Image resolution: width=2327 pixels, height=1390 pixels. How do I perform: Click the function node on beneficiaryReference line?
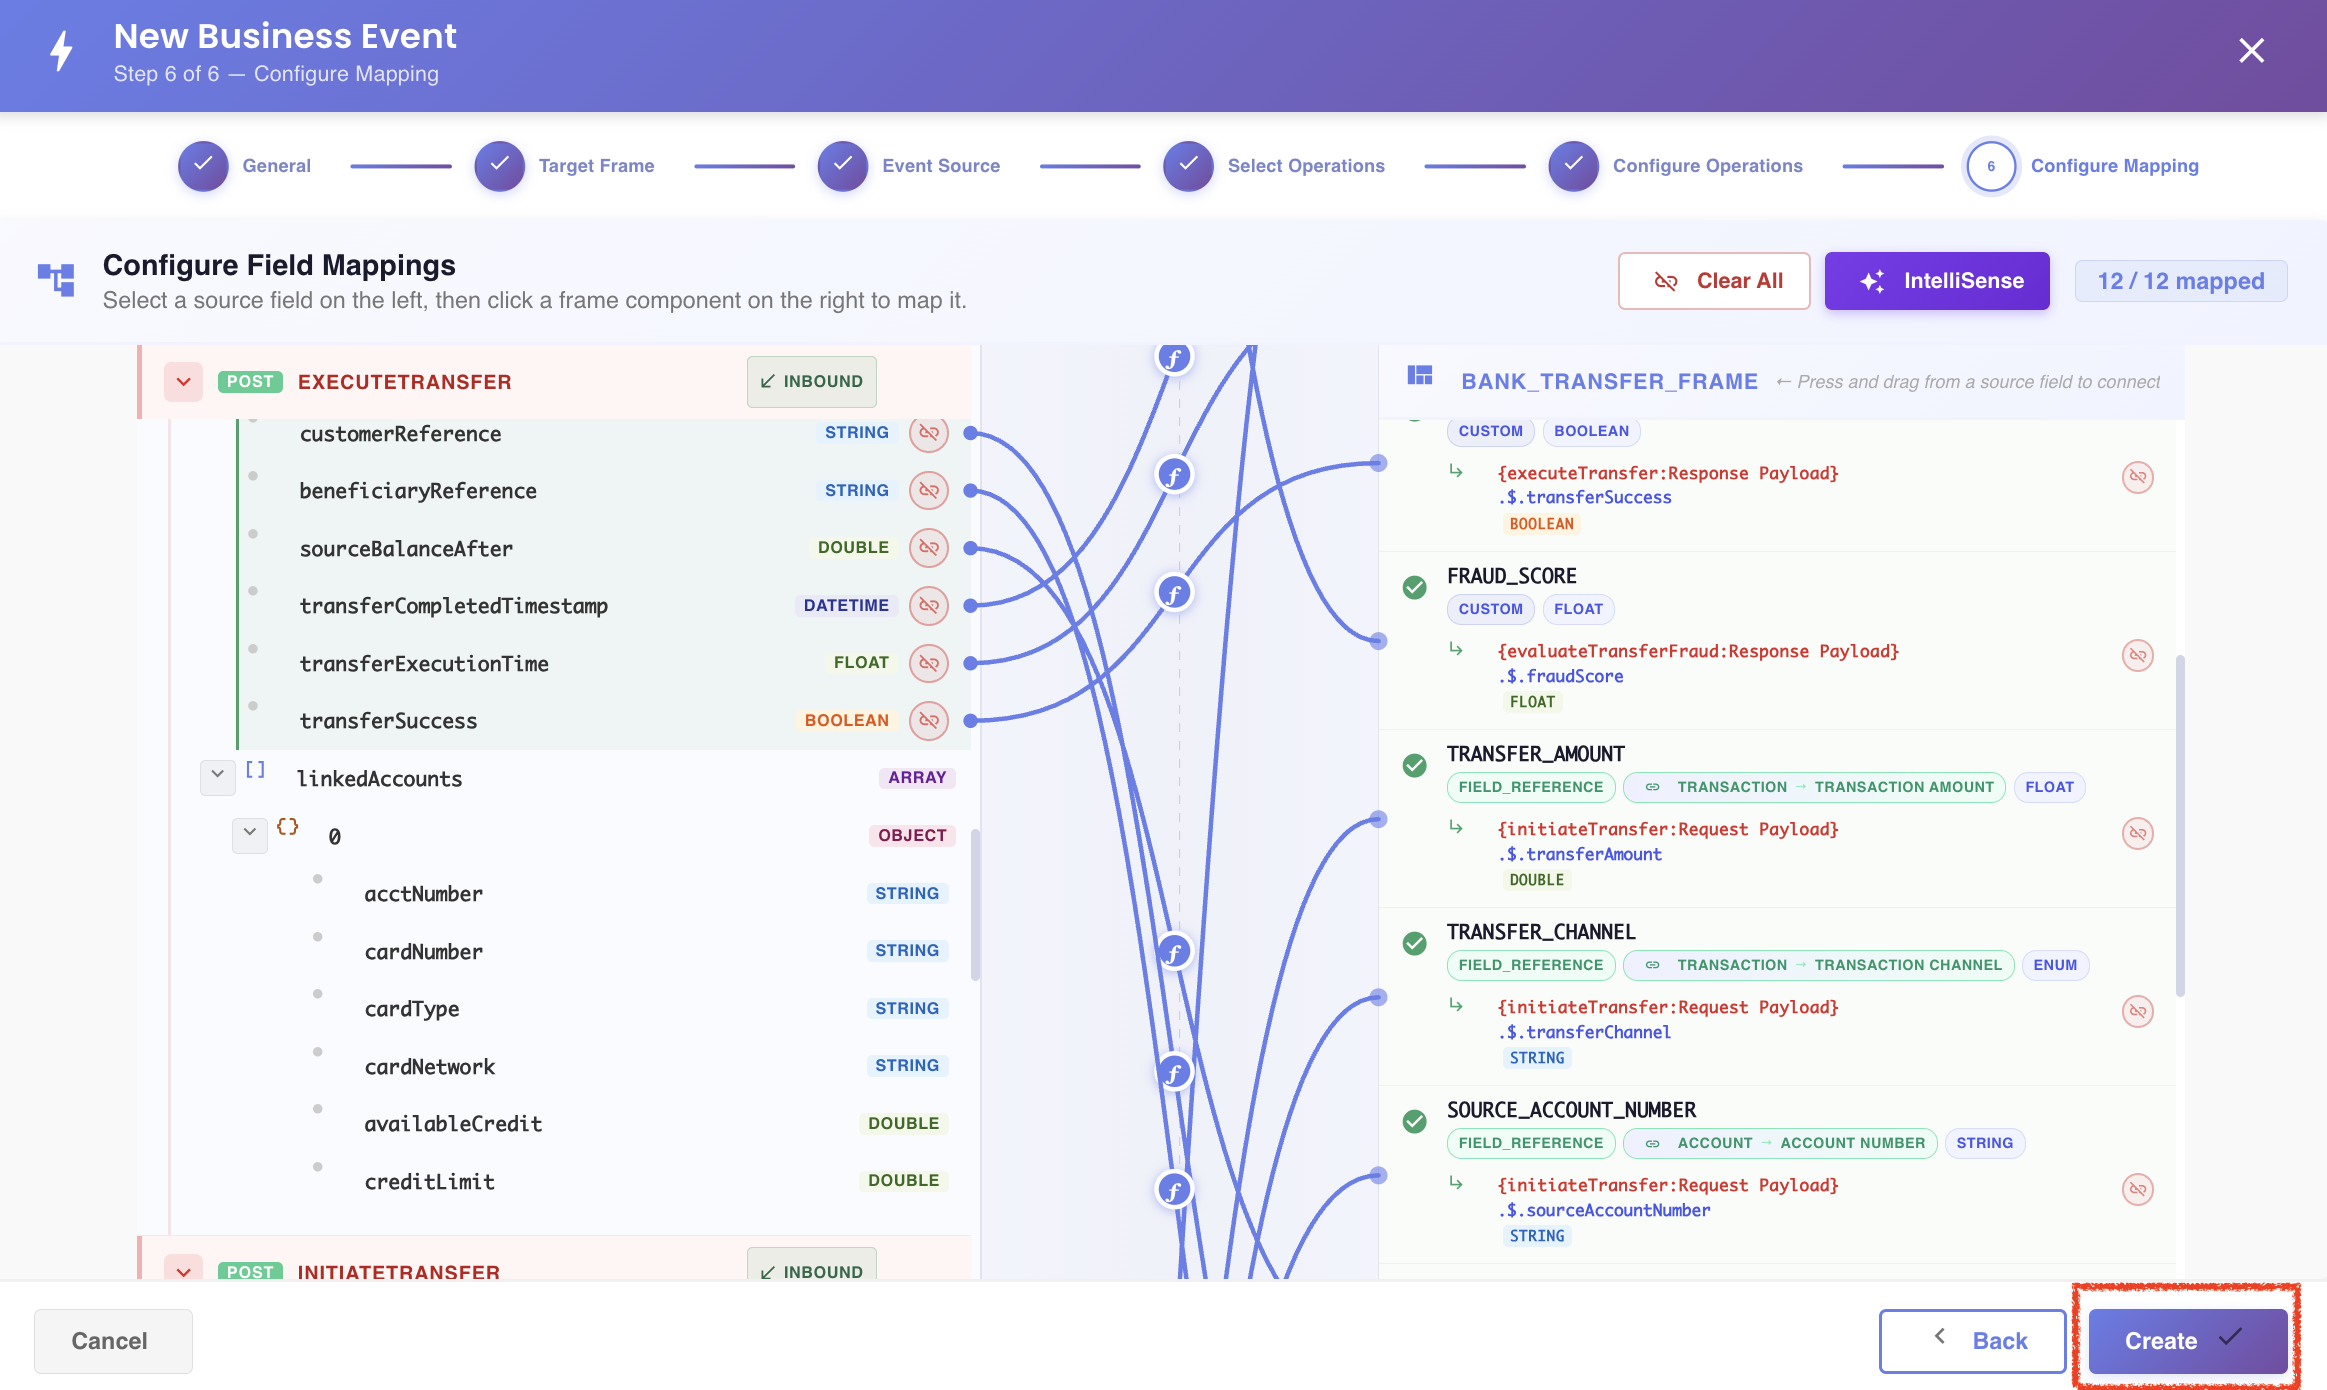click(x=1174, y=1073)
